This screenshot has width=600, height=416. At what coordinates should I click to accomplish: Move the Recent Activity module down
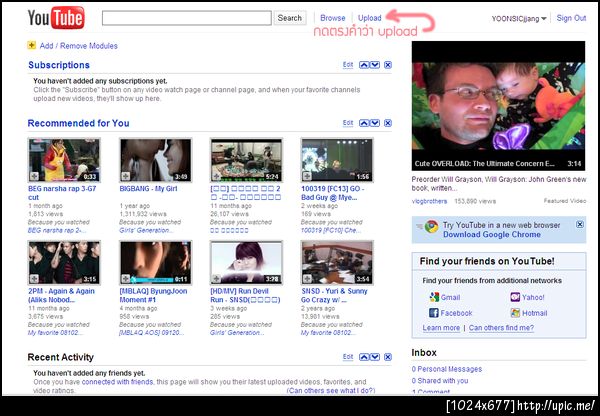coord(375,357)
